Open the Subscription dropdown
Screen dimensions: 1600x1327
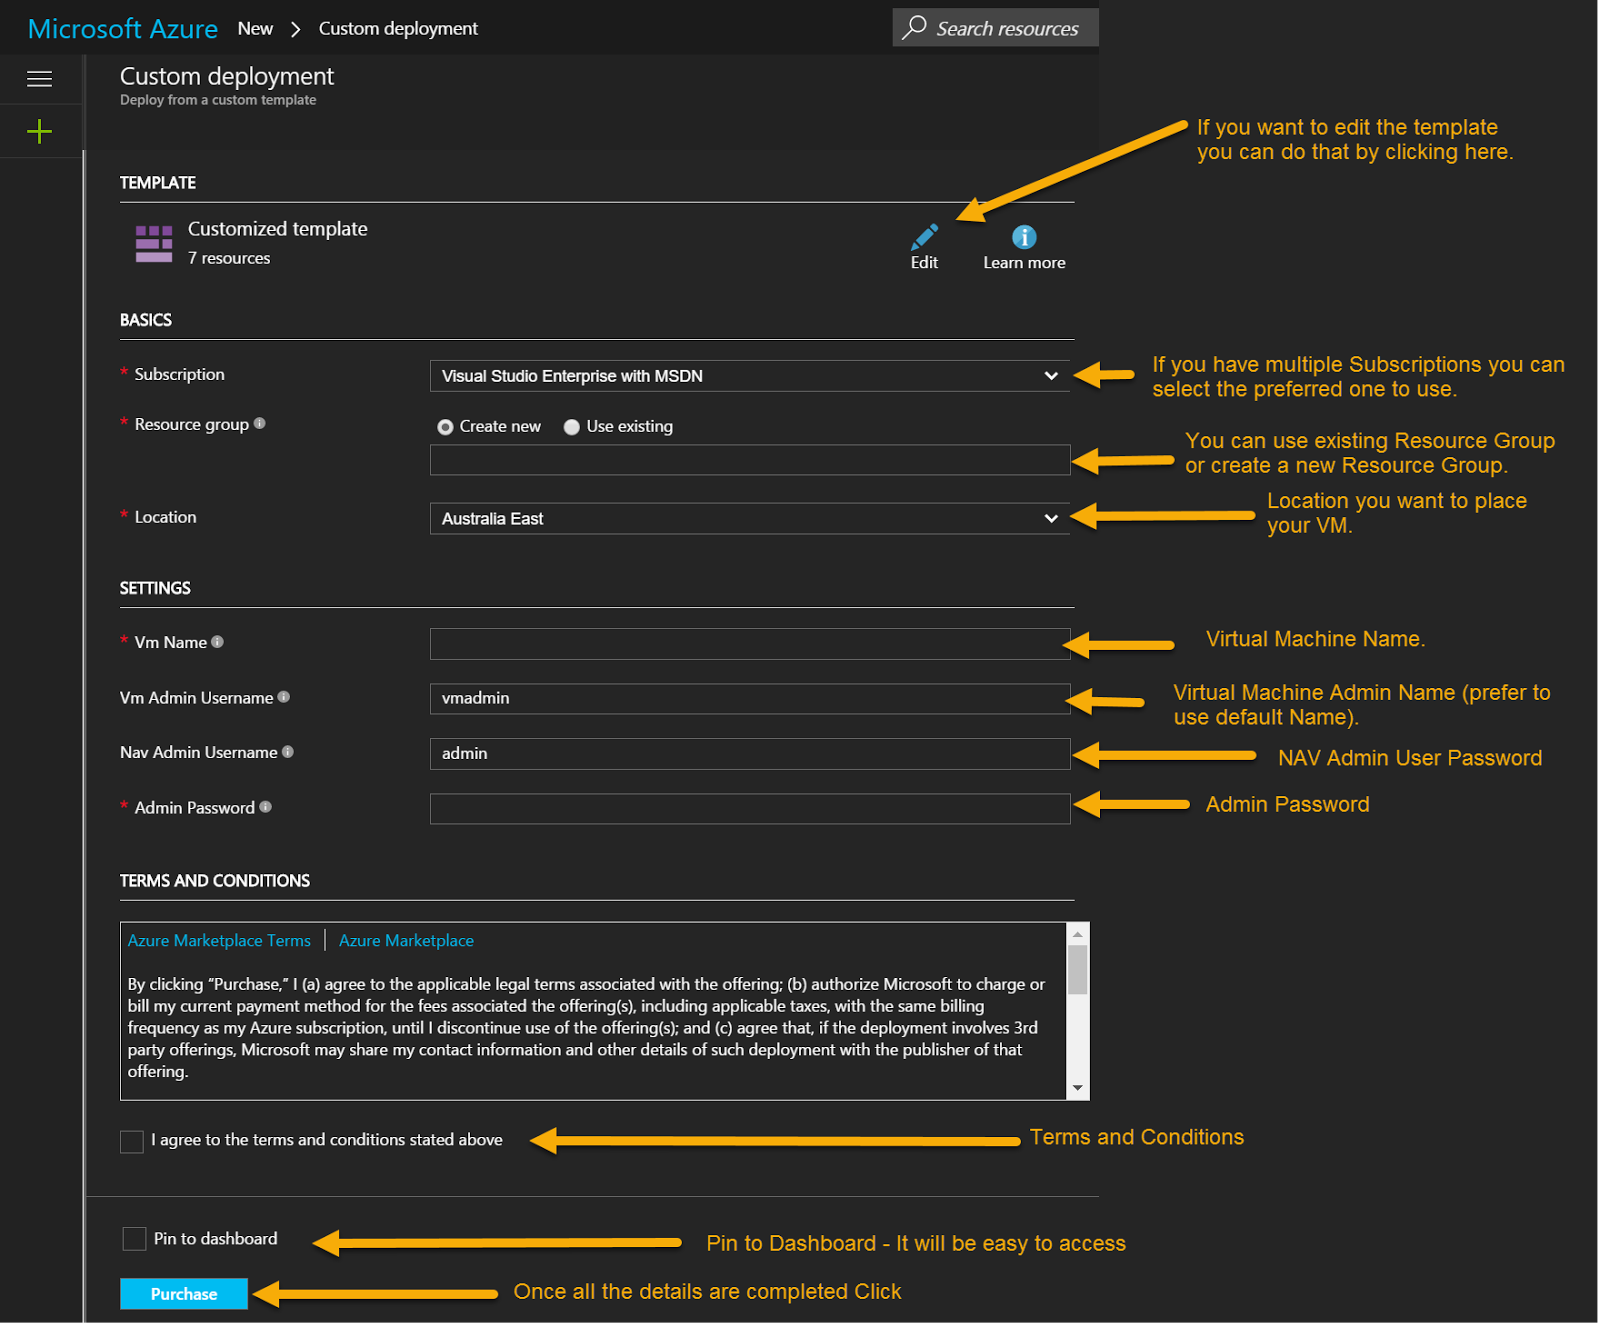(x=749, y=376)
